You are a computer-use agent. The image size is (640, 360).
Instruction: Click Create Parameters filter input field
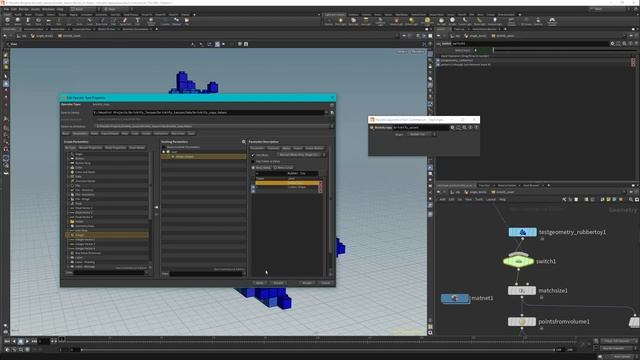[x=109, y=272]
